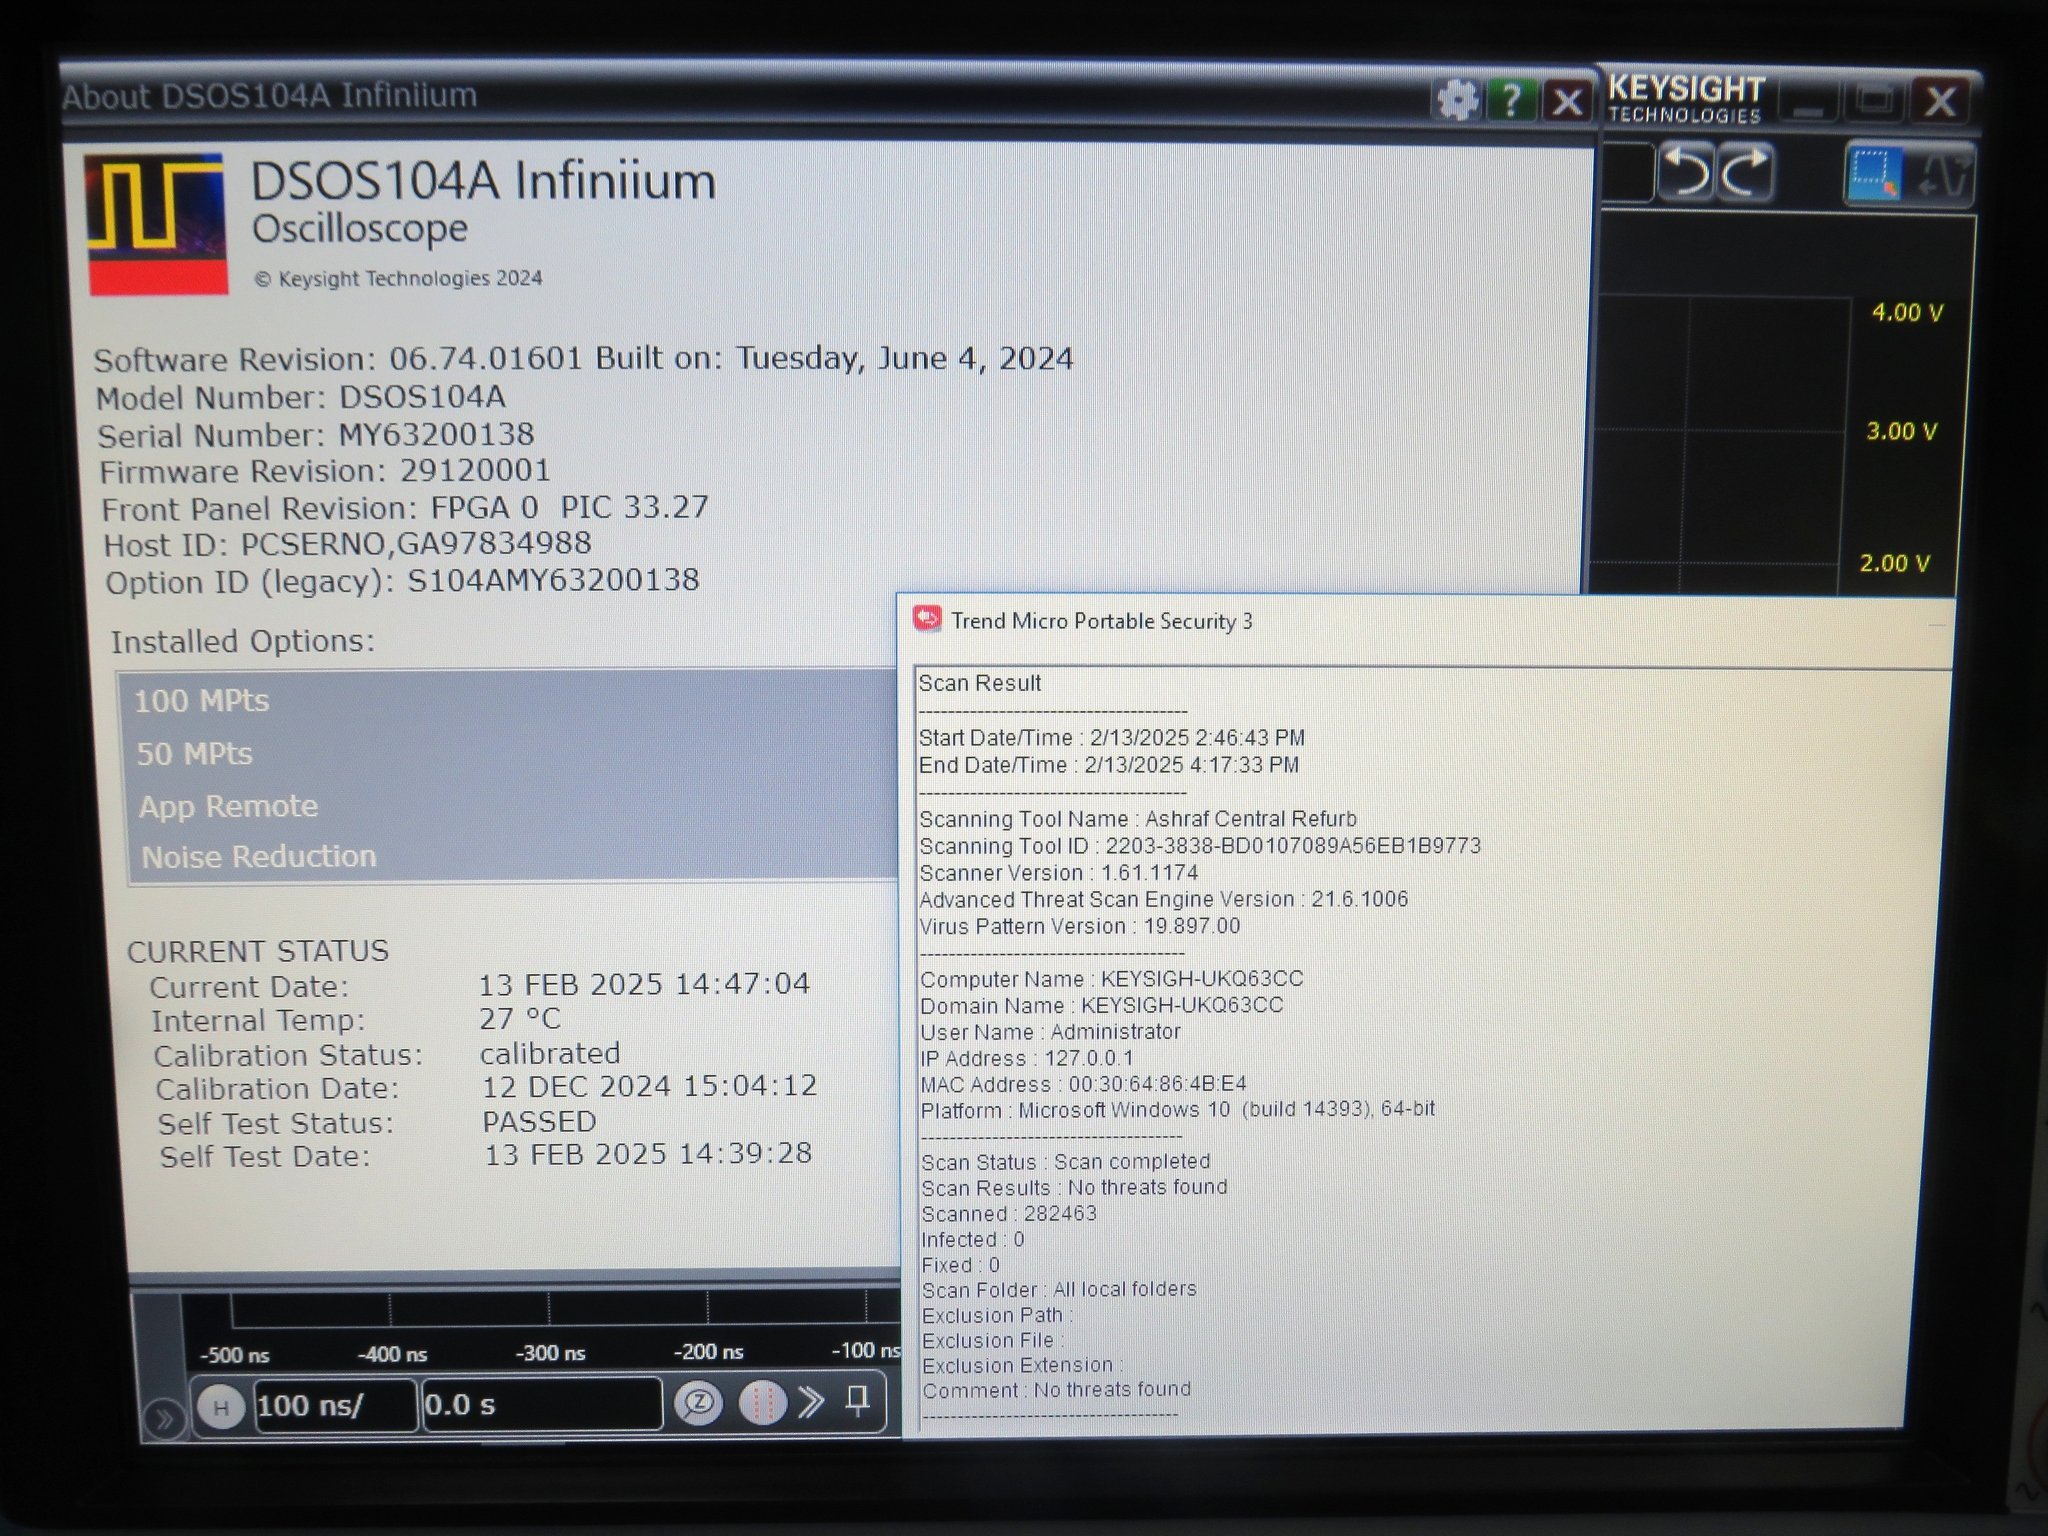Pin the horizontal control bar
2048x1536 pixels.
pyautogui.click(x=857, y=1400)
